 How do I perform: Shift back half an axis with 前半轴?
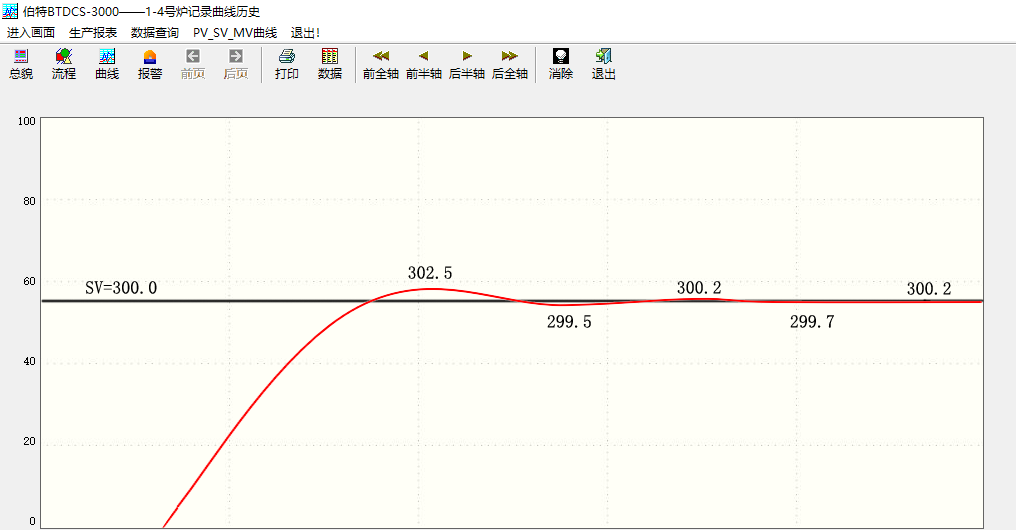pos(424,64)
